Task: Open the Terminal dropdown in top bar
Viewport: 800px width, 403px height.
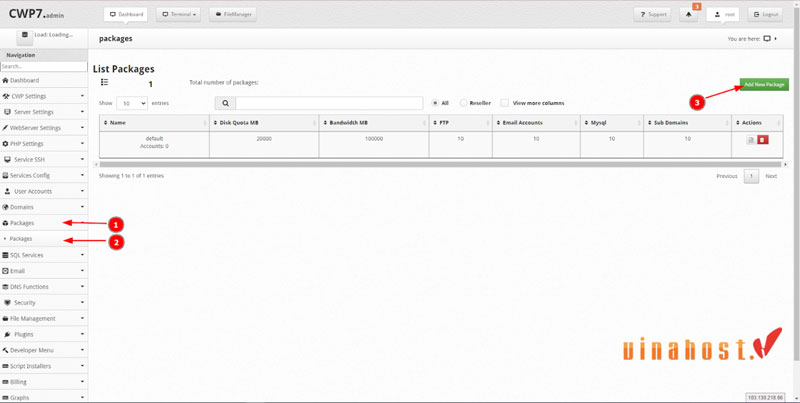Action: (x=178, y=15)
